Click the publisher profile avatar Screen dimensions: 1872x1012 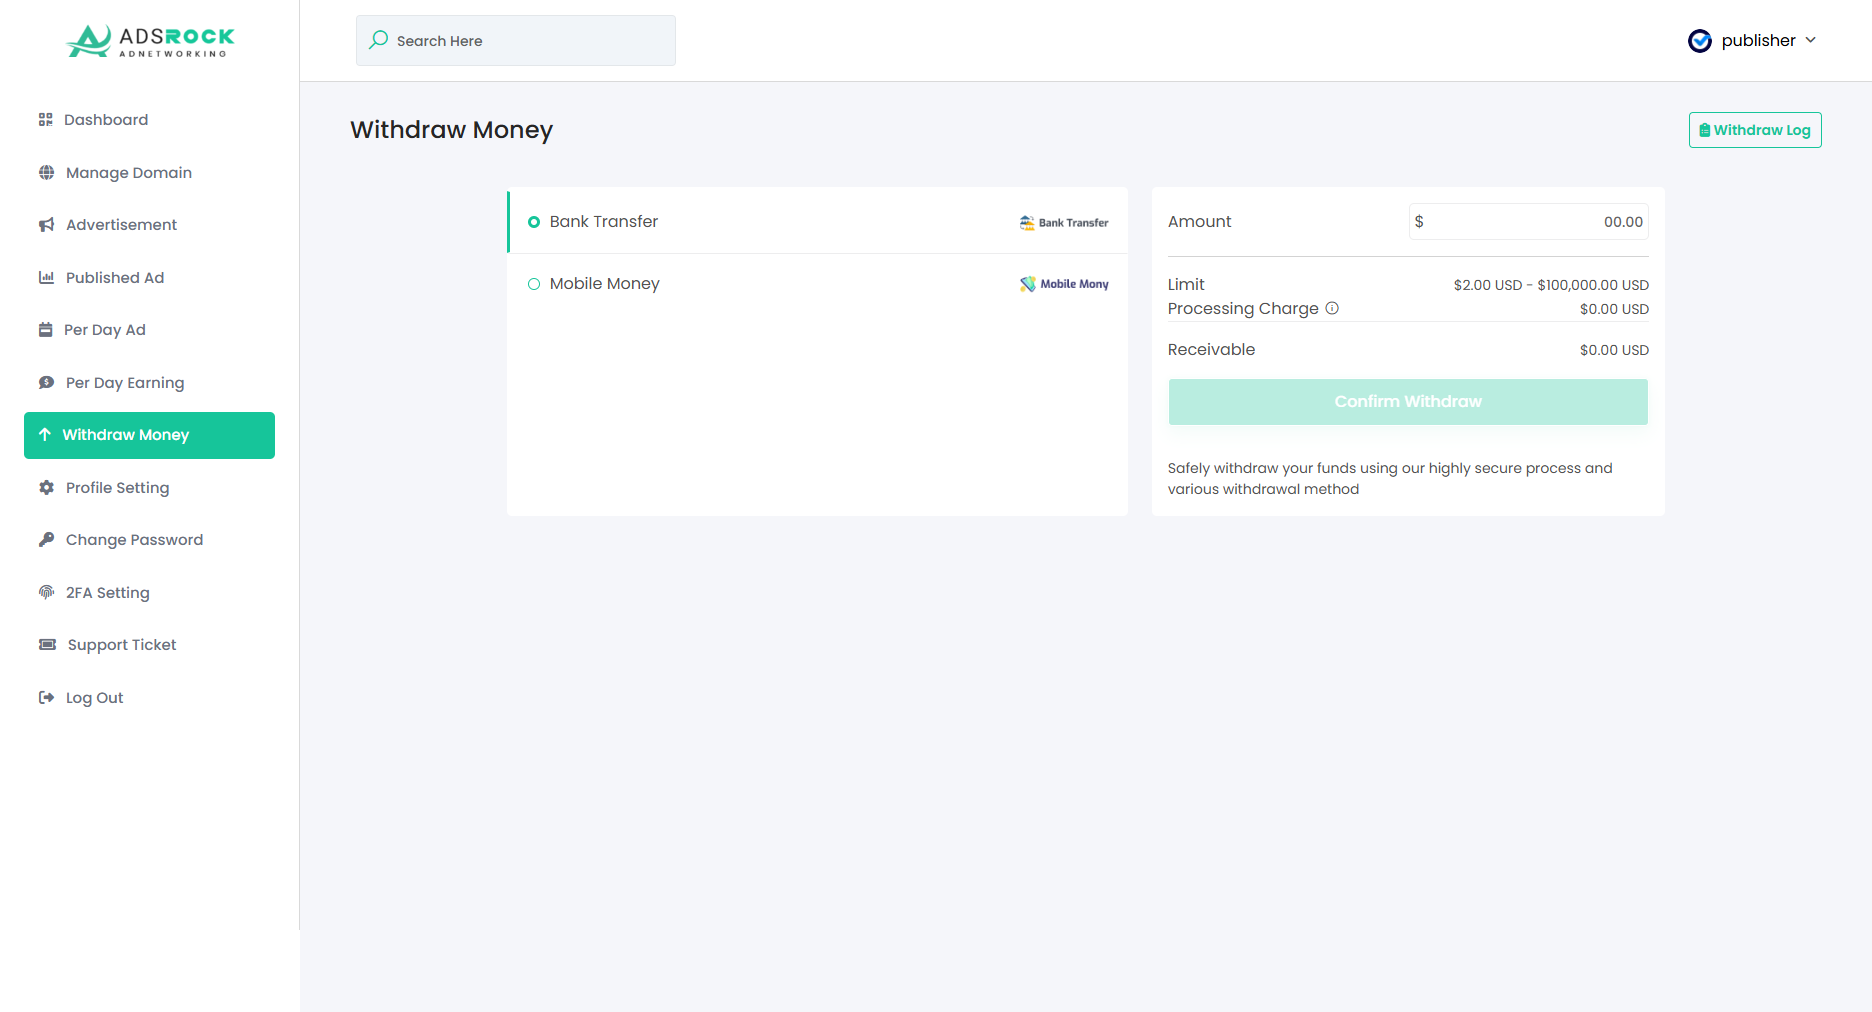[x=1700, y=41]
